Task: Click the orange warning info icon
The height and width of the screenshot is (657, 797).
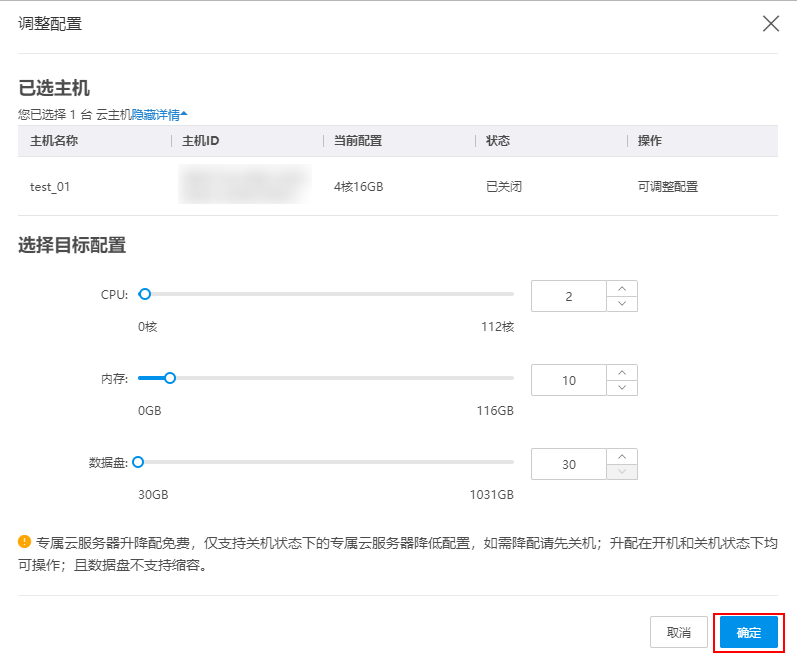Action: [x=25, y=542]
